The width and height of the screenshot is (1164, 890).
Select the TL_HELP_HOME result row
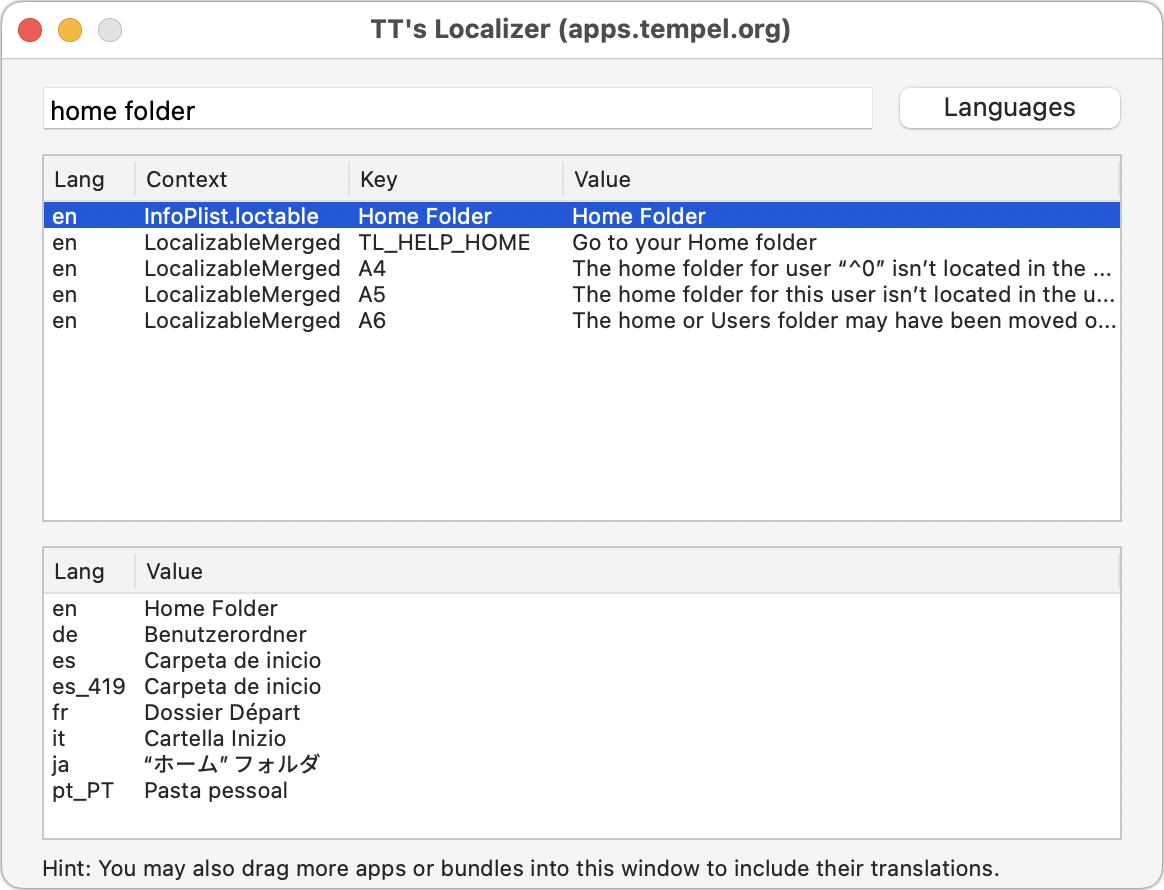[580, 242]
